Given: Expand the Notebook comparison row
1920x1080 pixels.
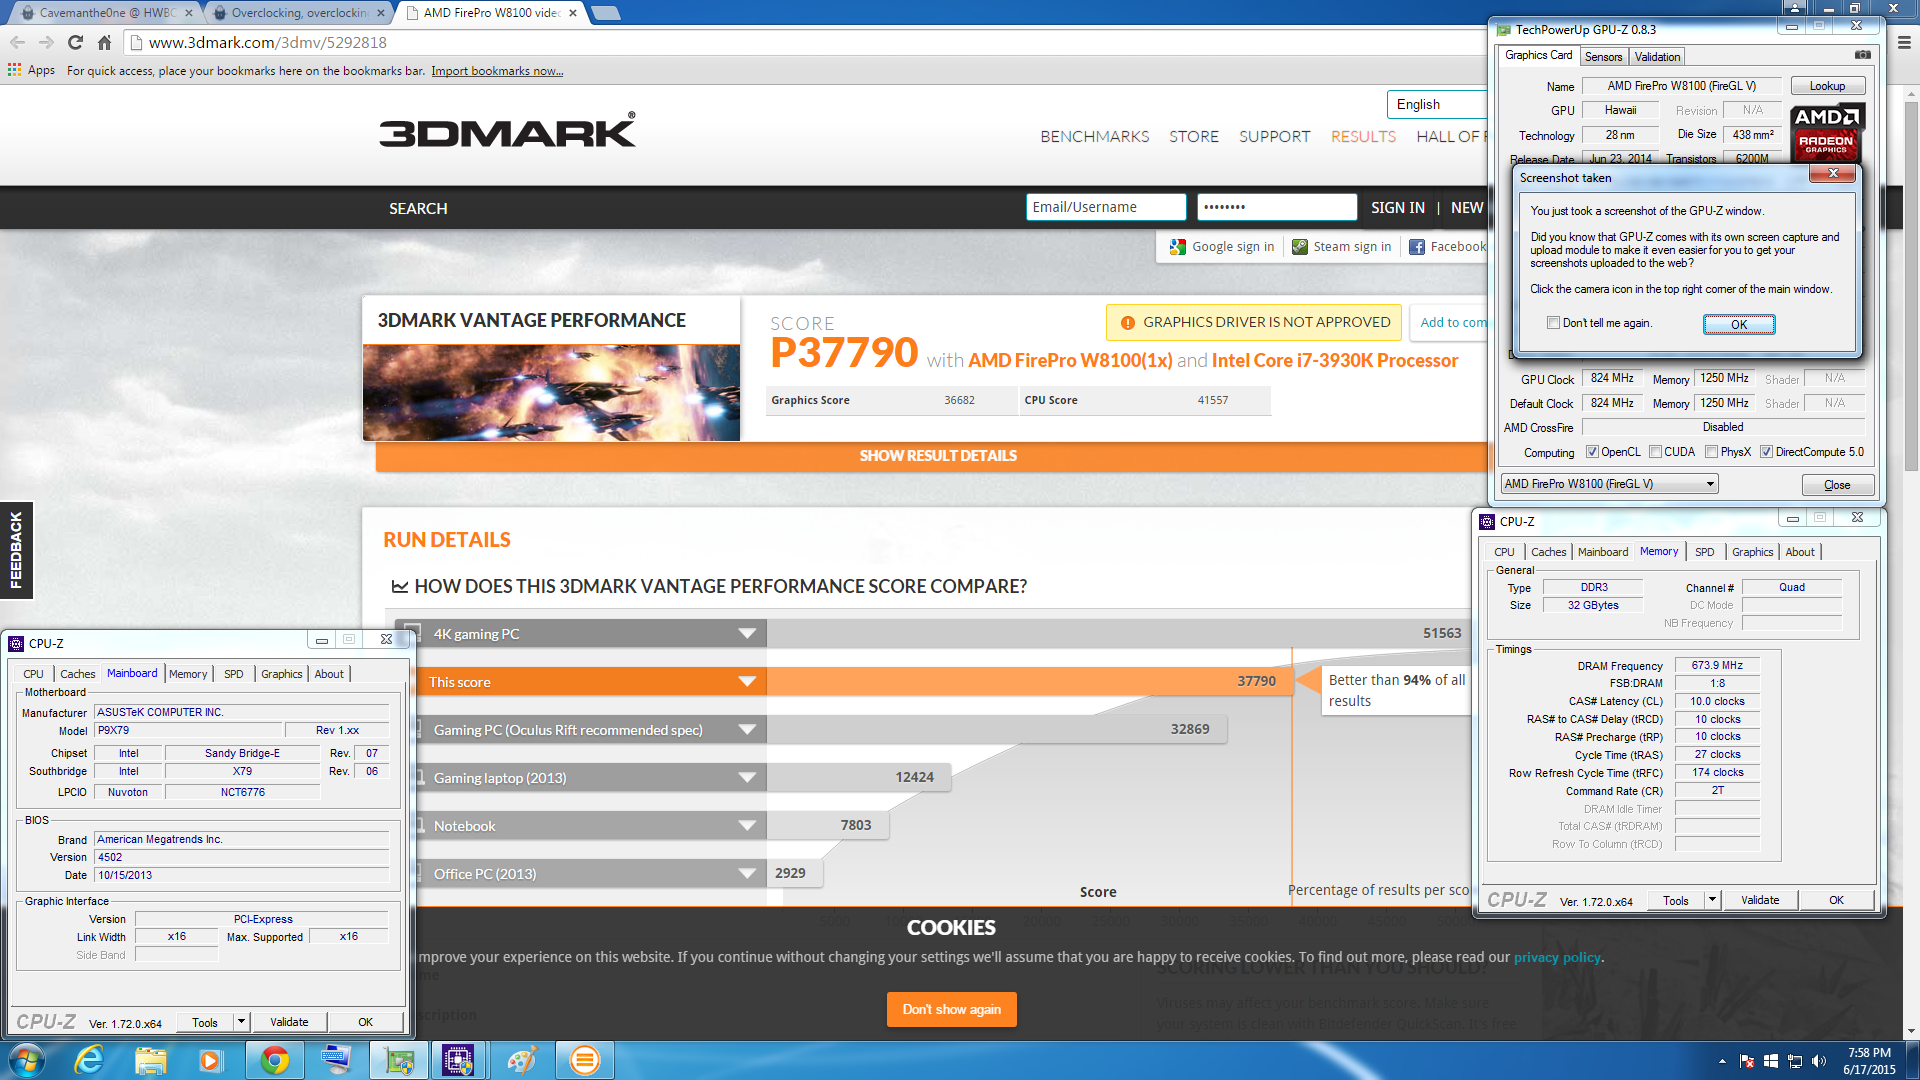Looking at the screenshot, I should [x=746, y=826].
